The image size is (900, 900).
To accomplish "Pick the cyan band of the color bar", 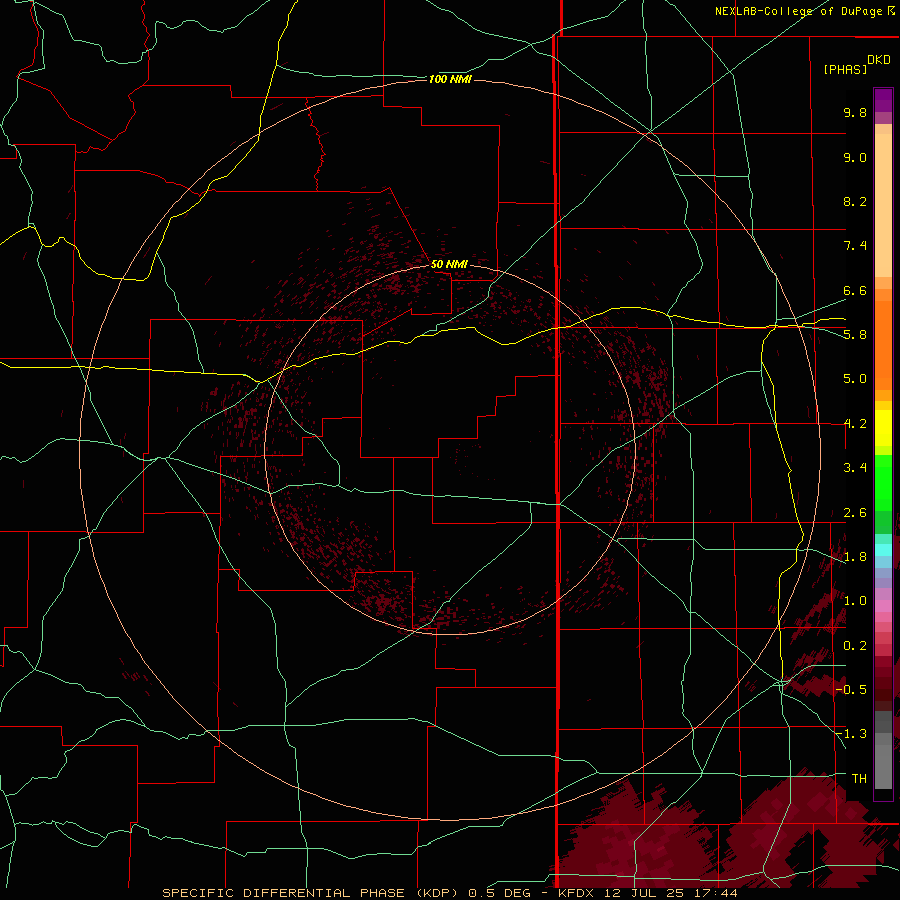I will 883,550.
